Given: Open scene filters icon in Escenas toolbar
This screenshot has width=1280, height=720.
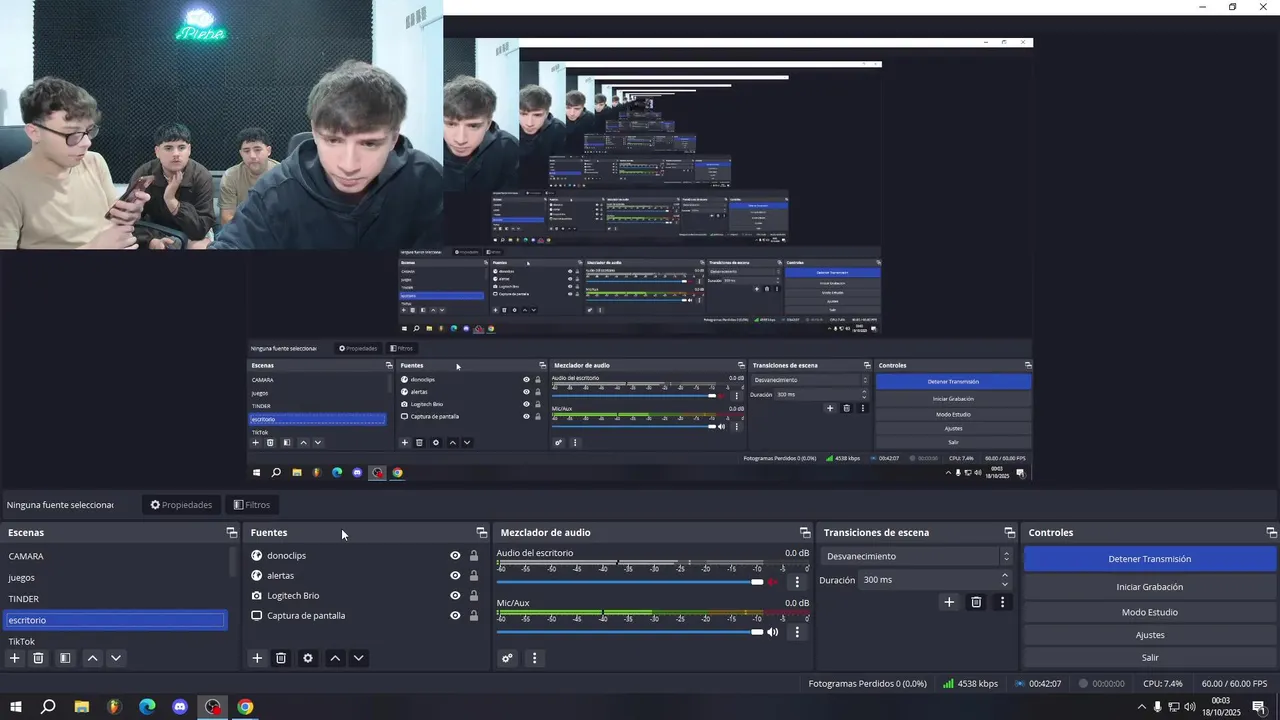Looking at the screenshot, I should 65,658.
